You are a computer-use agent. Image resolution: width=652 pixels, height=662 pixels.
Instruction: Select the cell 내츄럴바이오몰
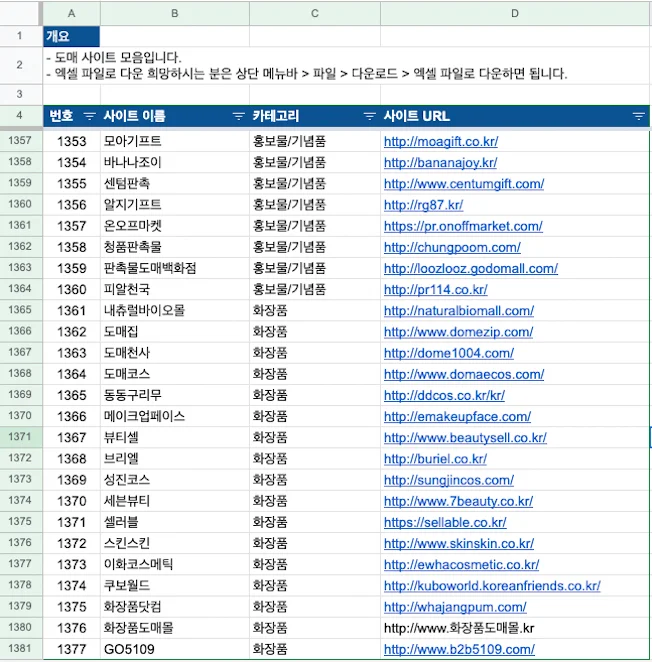tap(175, 310)
